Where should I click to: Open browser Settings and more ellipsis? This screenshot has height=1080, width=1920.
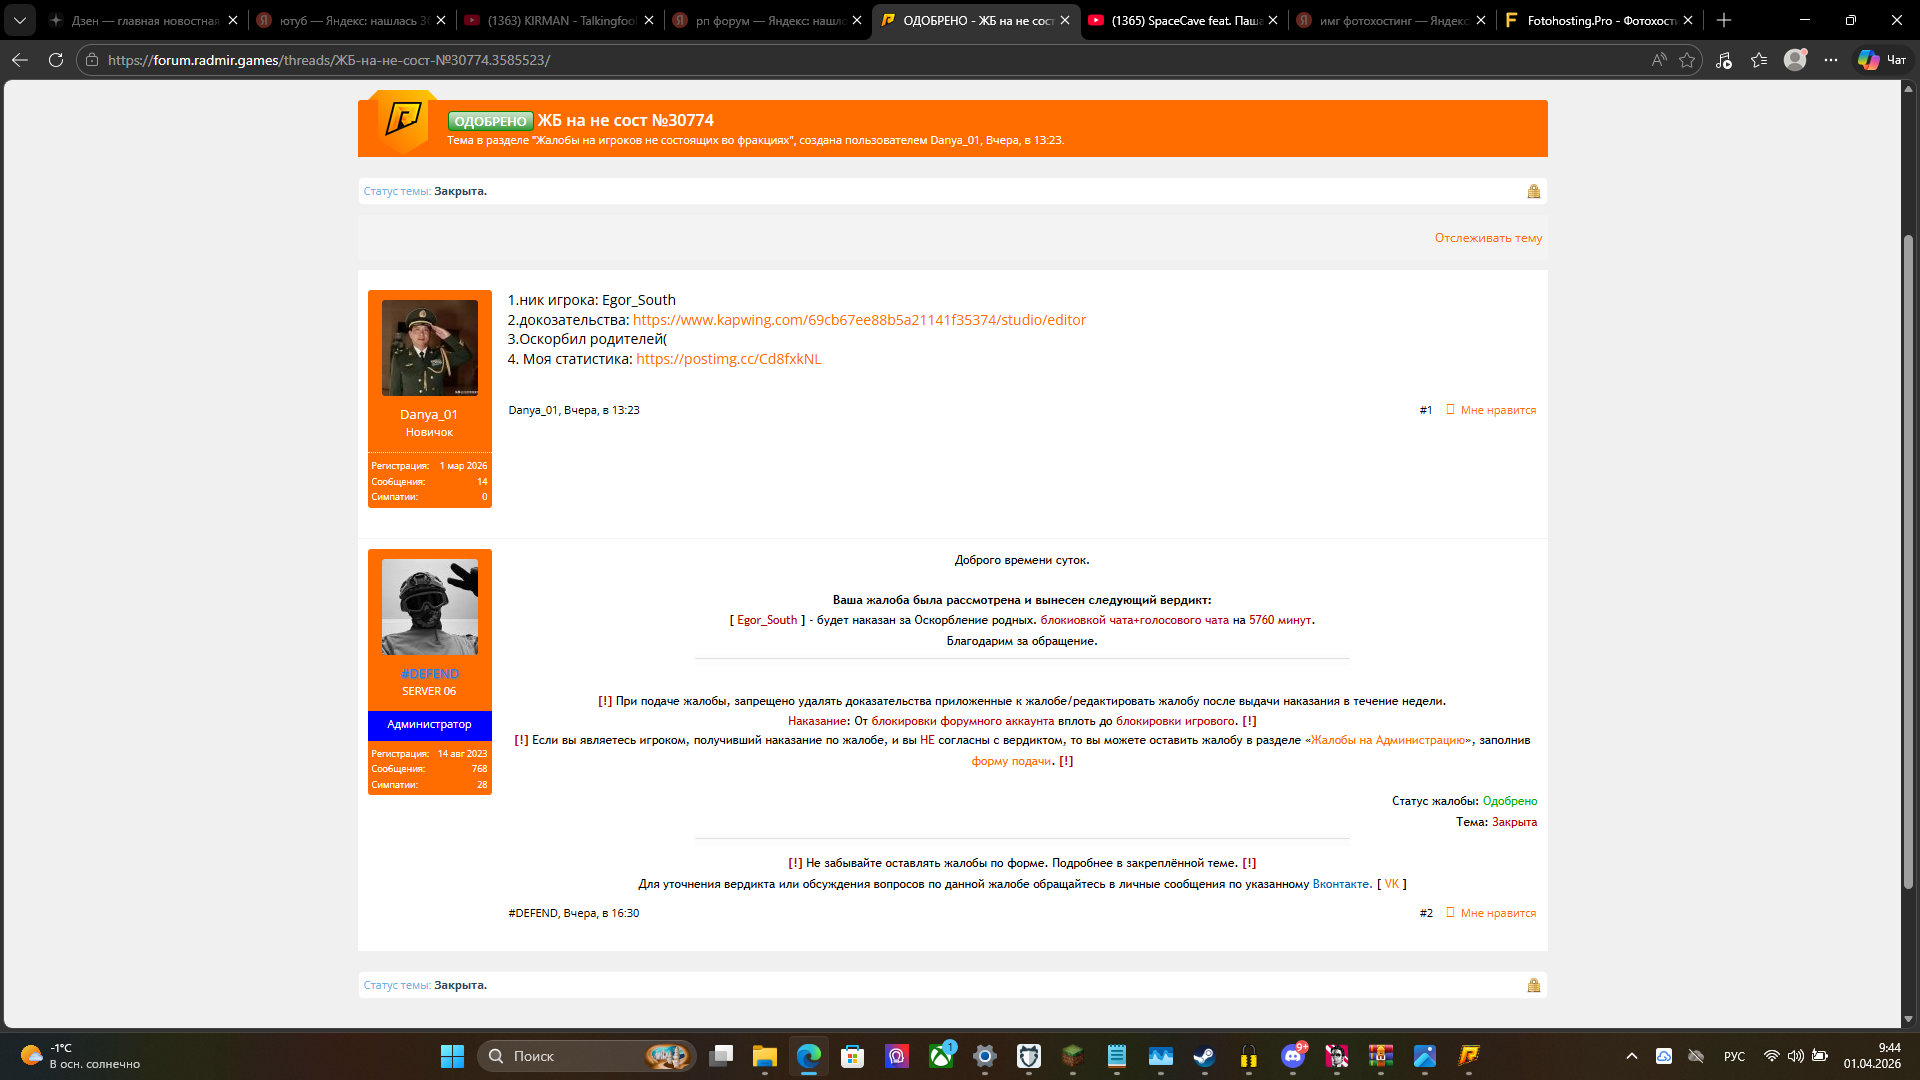point(1831,60)
